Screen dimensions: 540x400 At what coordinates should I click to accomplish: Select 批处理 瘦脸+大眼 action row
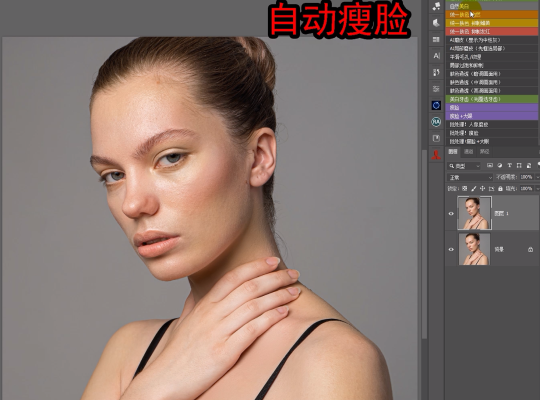[491, 142]
